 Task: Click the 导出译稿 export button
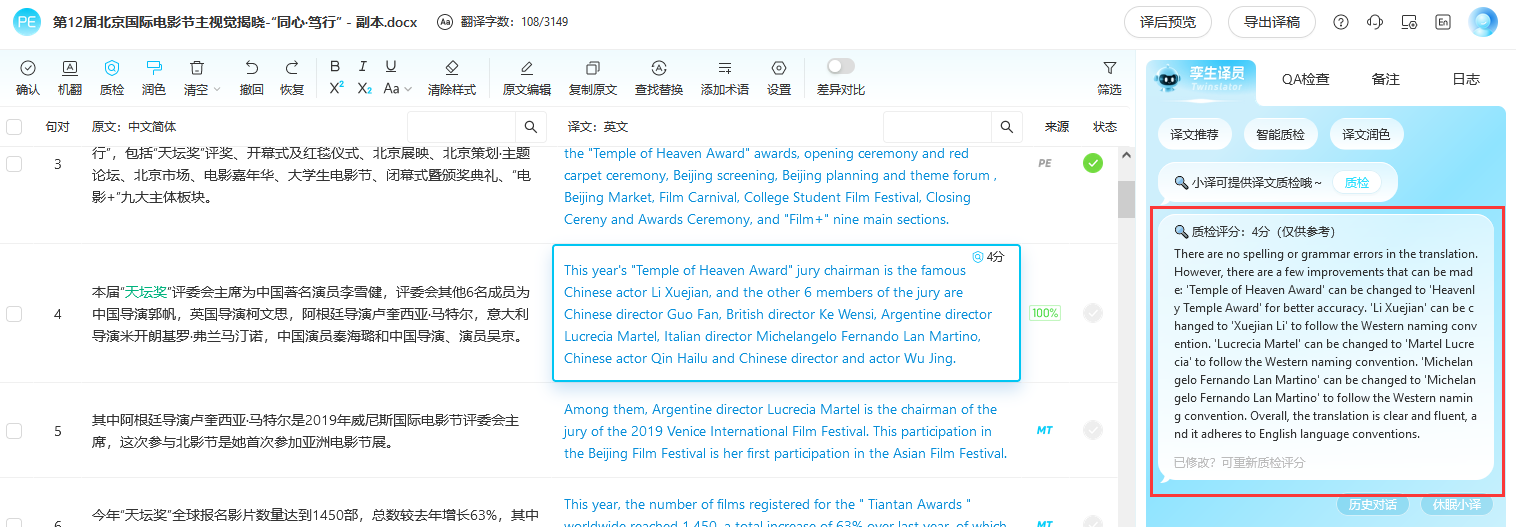(1271, 22)
